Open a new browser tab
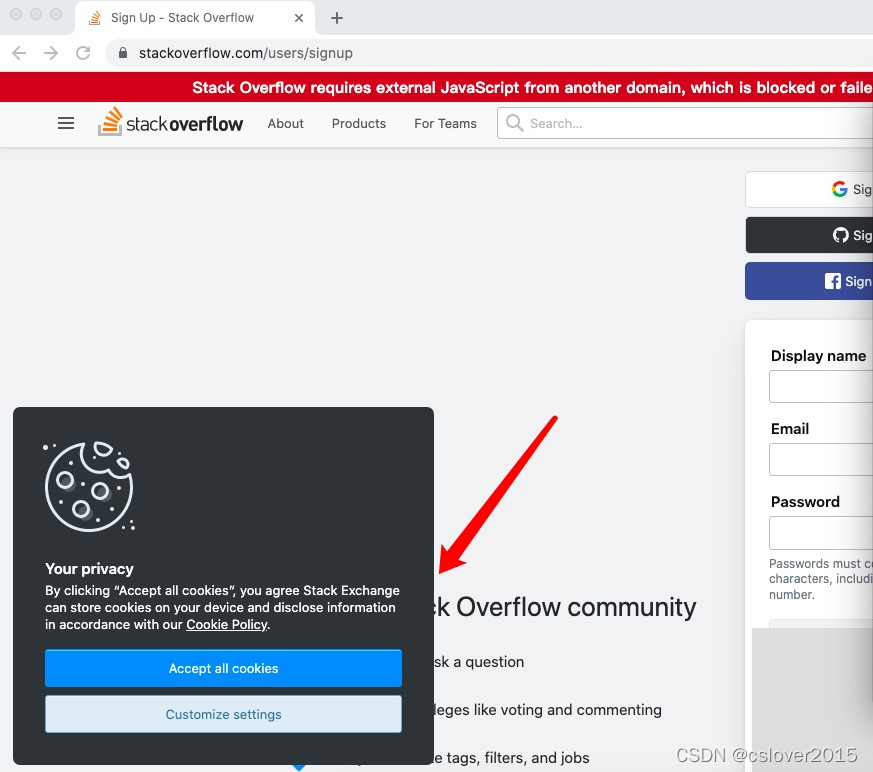 337,18
